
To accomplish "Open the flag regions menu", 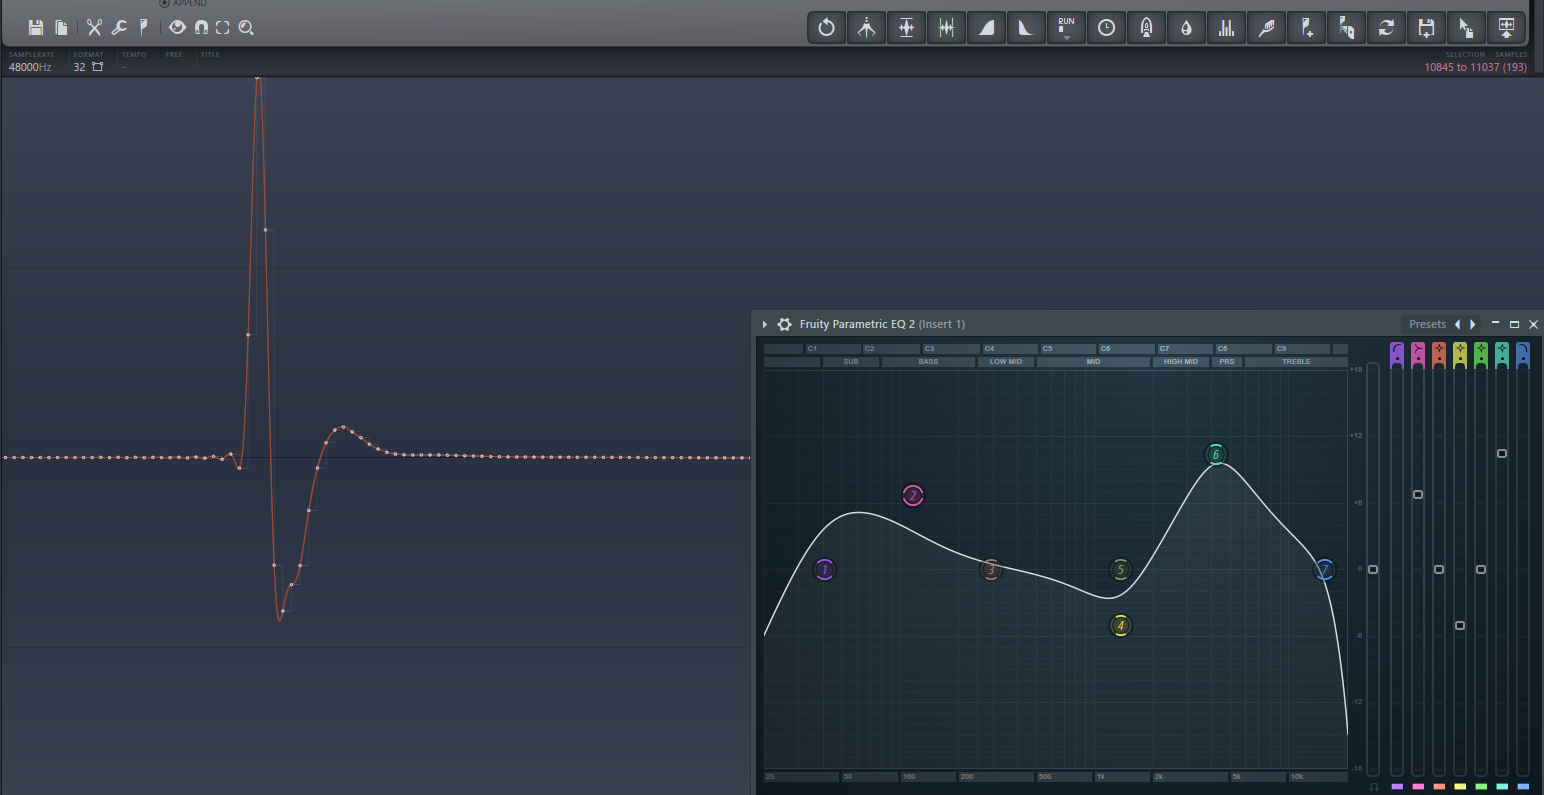I will (143, 28).
